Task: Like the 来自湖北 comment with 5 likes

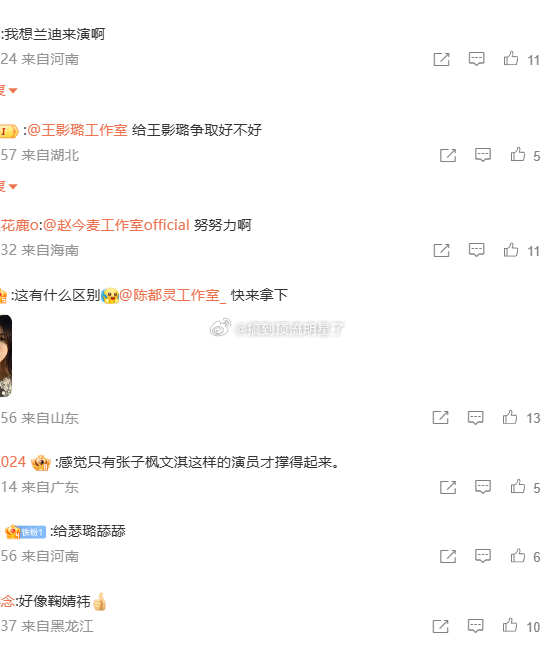Action: click(x=518, y=155)
